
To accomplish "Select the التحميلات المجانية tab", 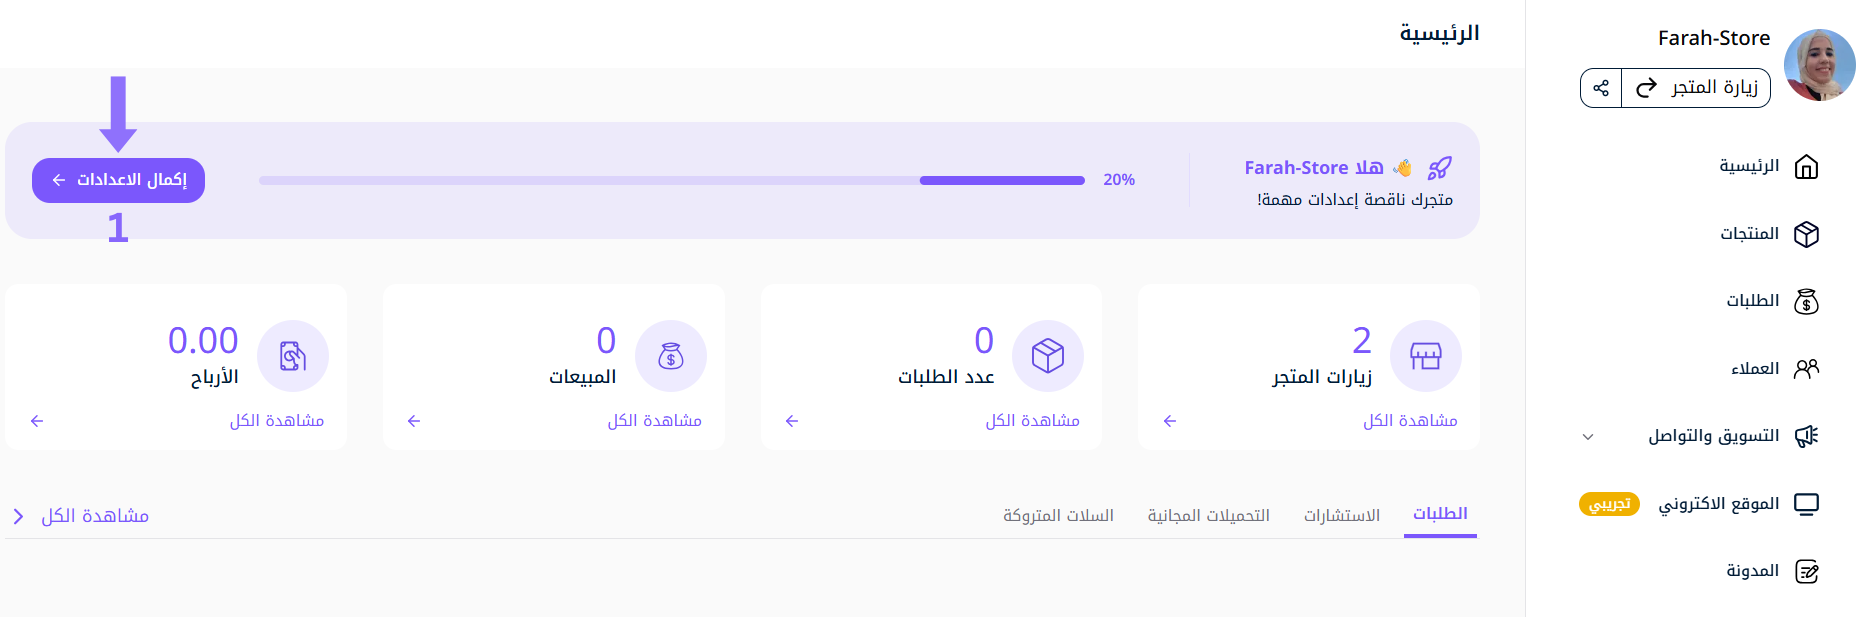I will (1209, 515).
